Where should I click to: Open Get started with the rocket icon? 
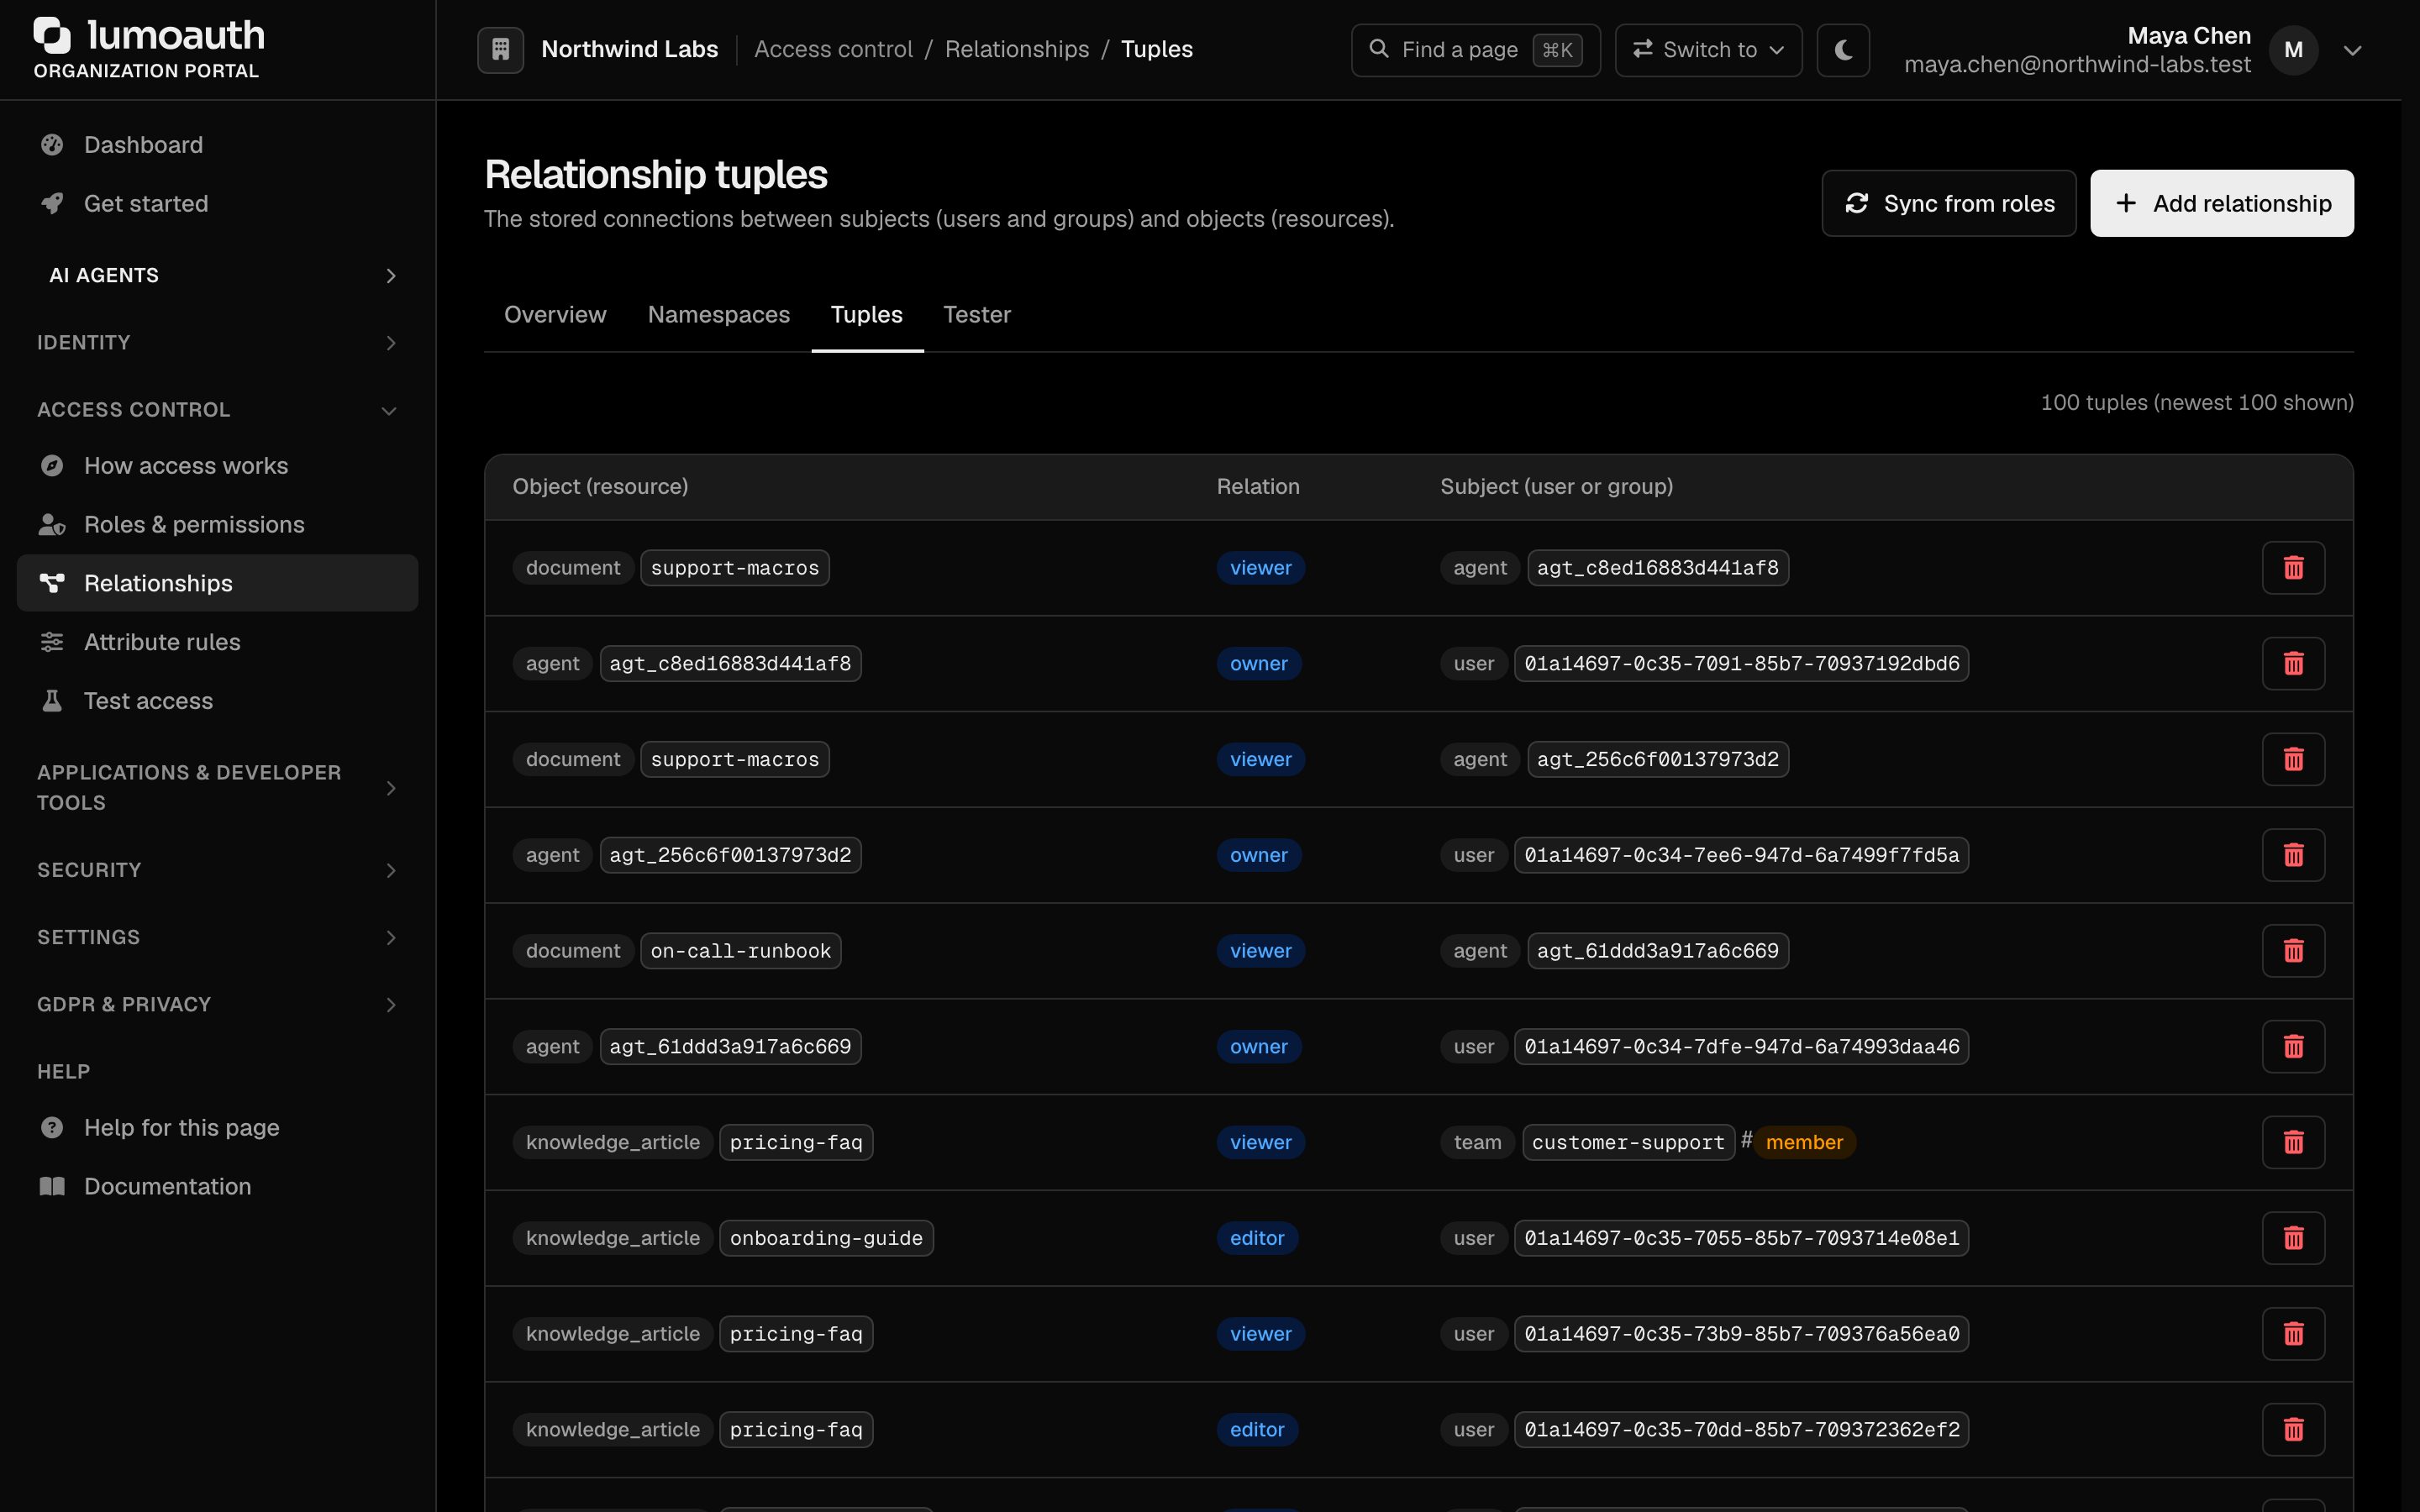[217, 204]
